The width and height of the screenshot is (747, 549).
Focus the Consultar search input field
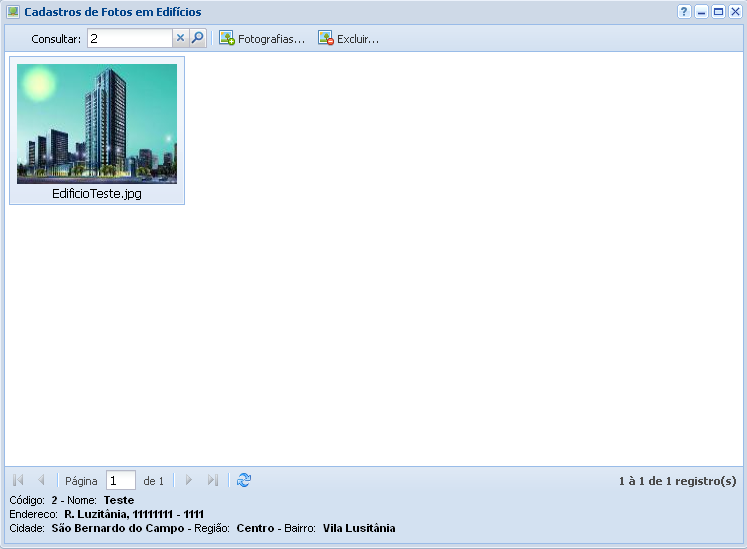[x=130, y=39]
